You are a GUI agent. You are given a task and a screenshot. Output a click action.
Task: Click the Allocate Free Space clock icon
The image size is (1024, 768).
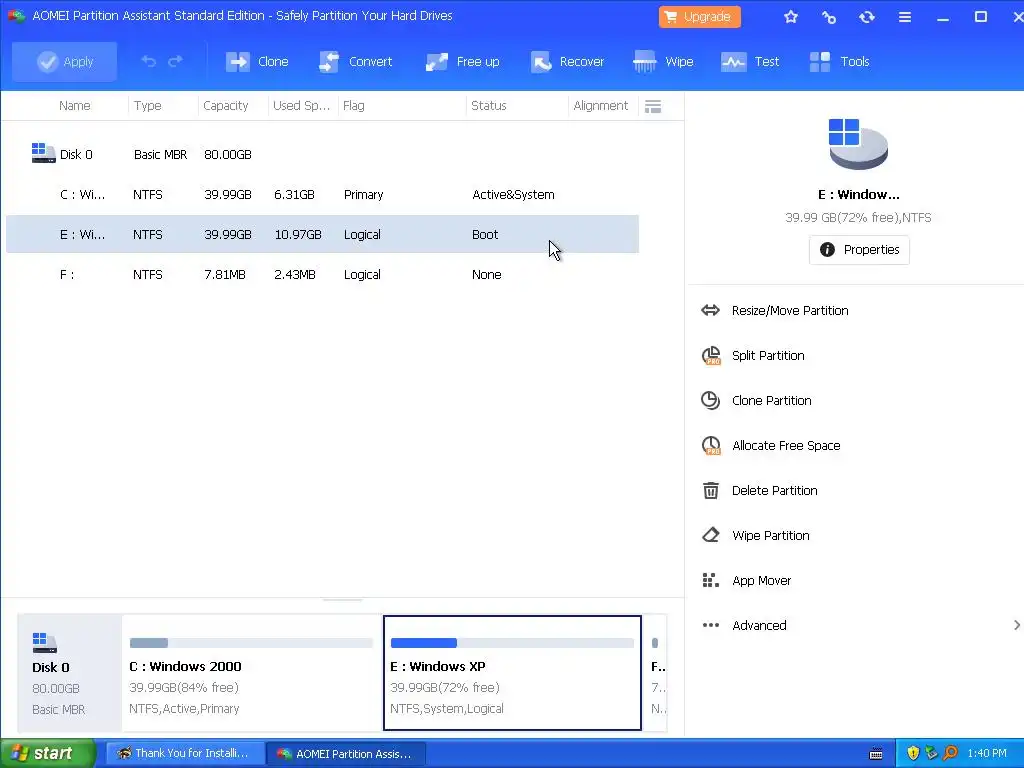[711, 445]
